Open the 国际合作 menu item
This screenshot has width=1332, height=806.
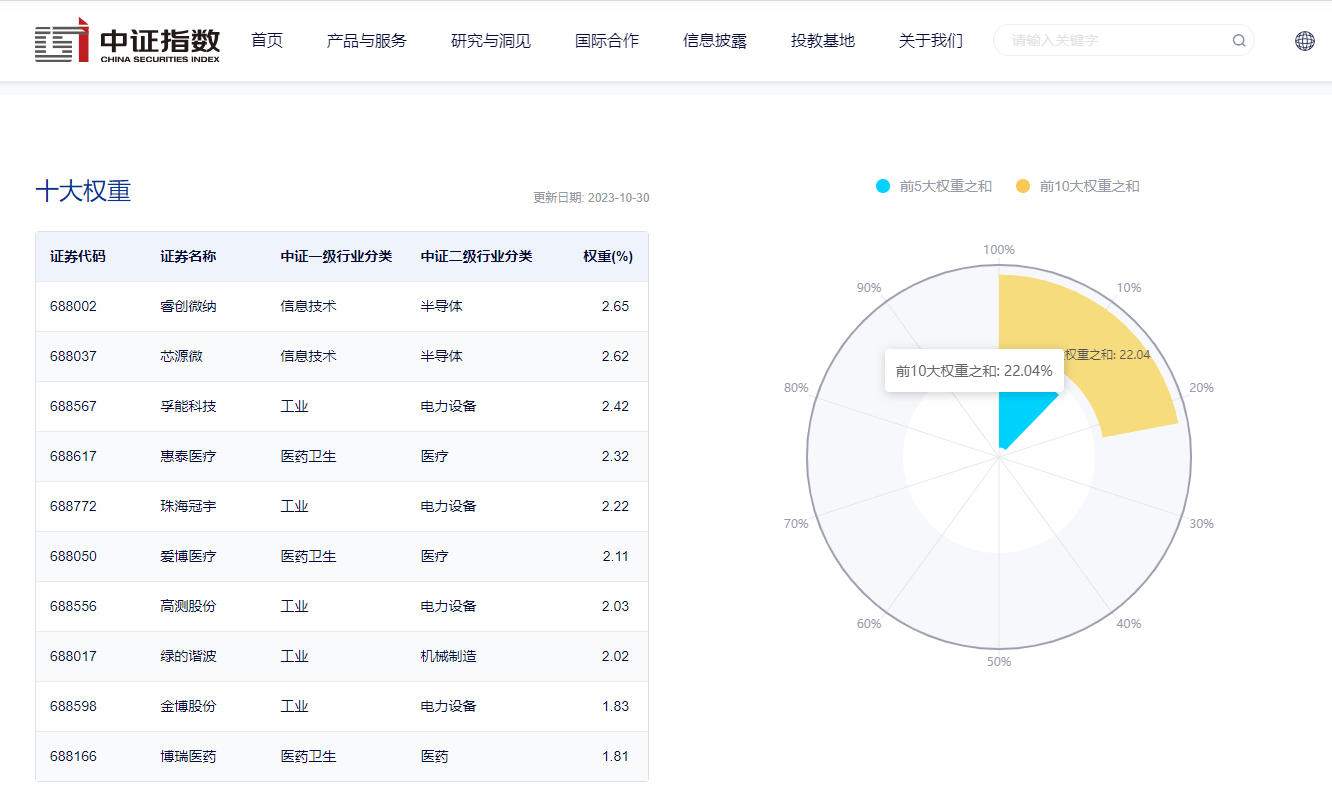(607, 41)
